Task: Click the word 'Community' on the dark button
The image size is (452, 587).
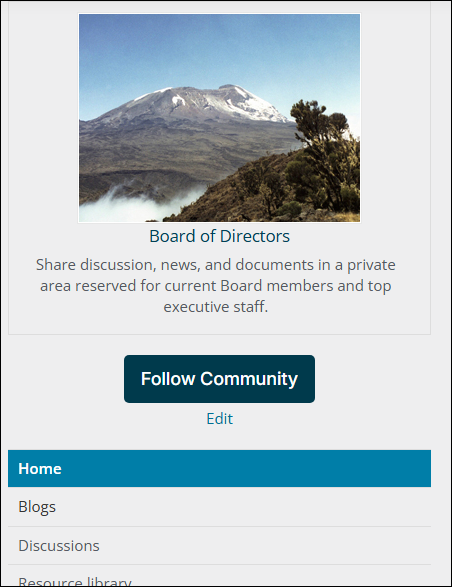Action: [249, 379]
